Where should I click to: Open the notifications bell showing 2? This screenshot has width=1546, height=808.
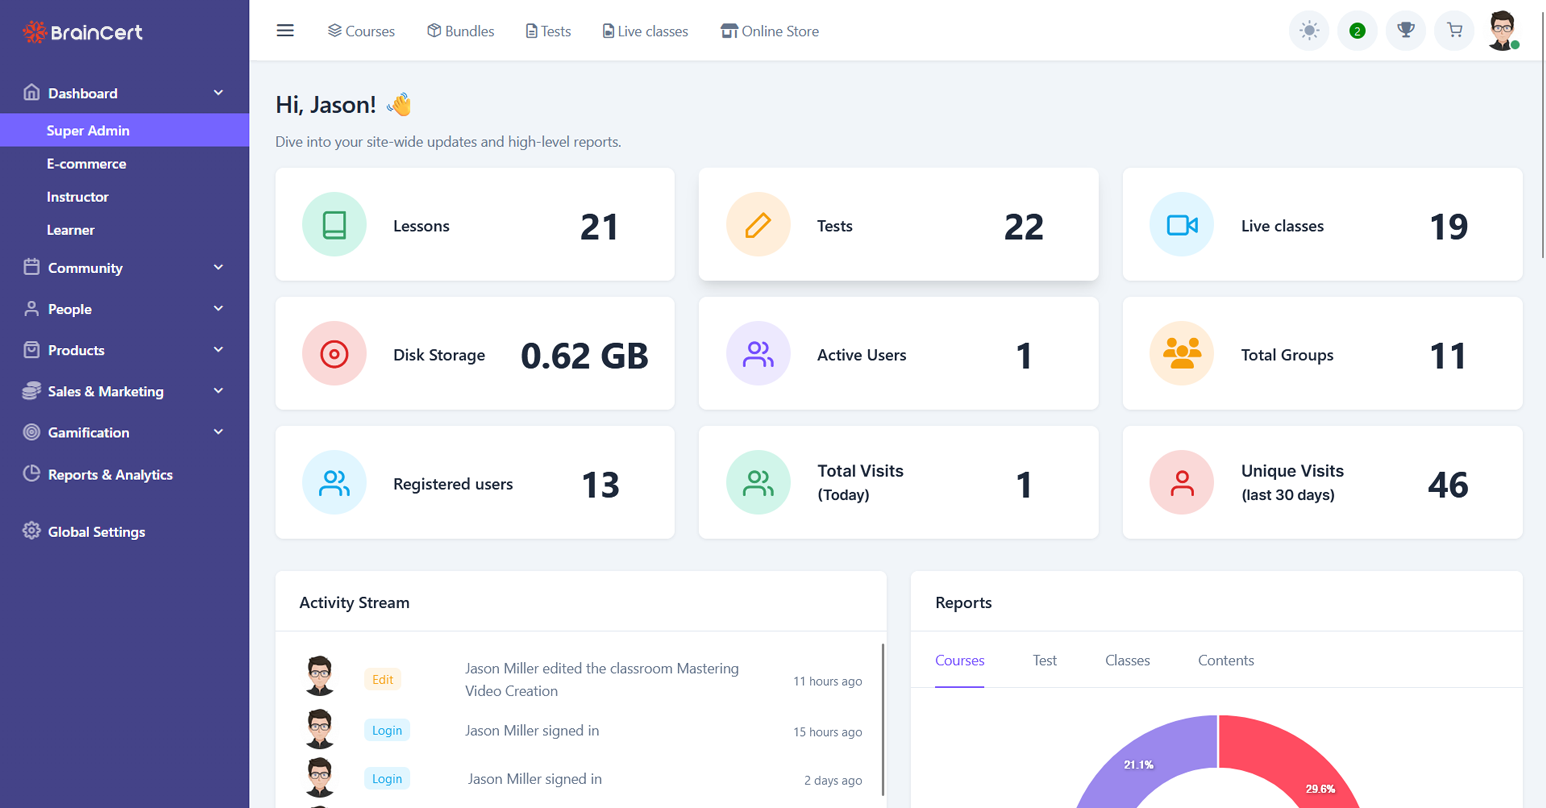point(1356,30)
